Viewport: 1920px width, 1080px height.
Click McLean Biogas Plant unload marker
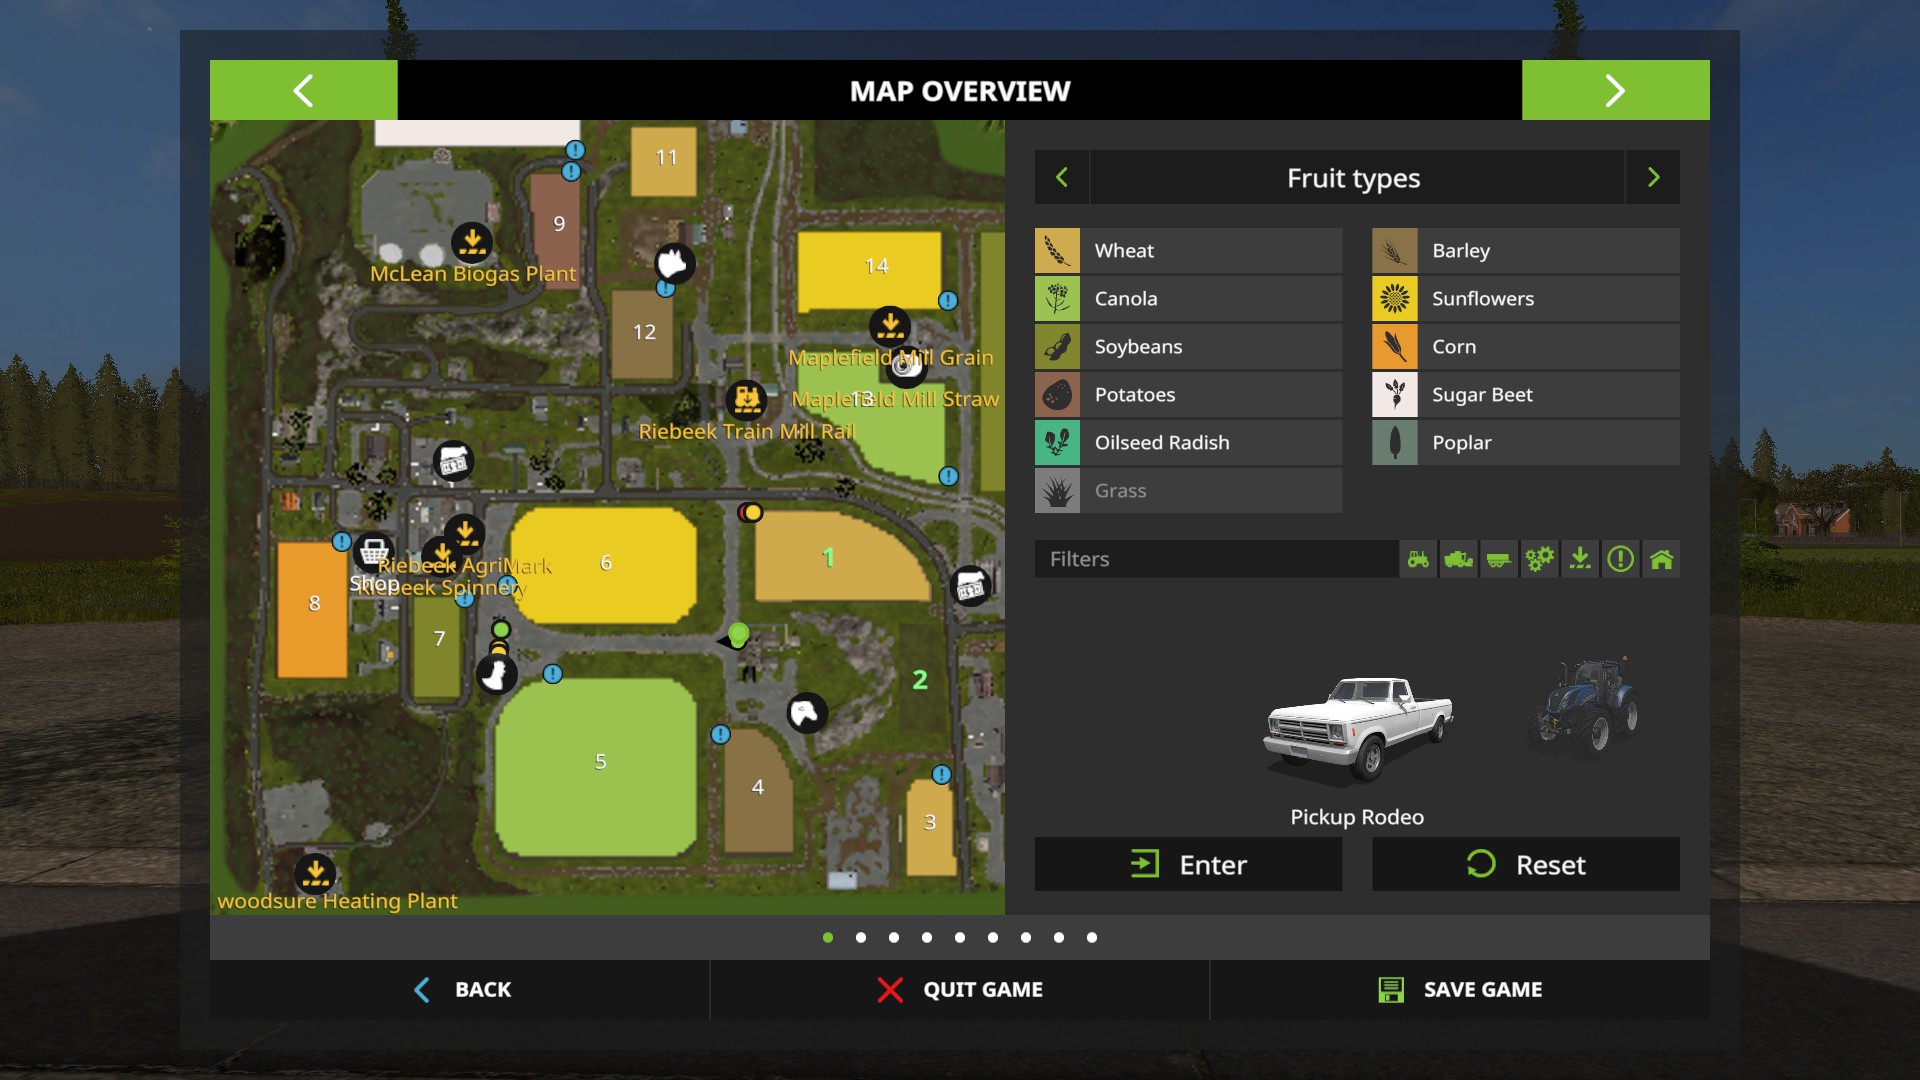click(472, 241)
